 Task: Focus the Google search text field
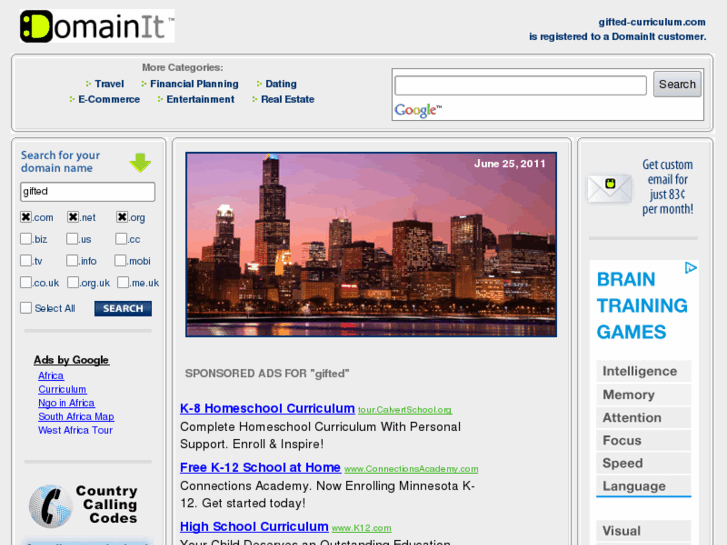pos(520,86)
